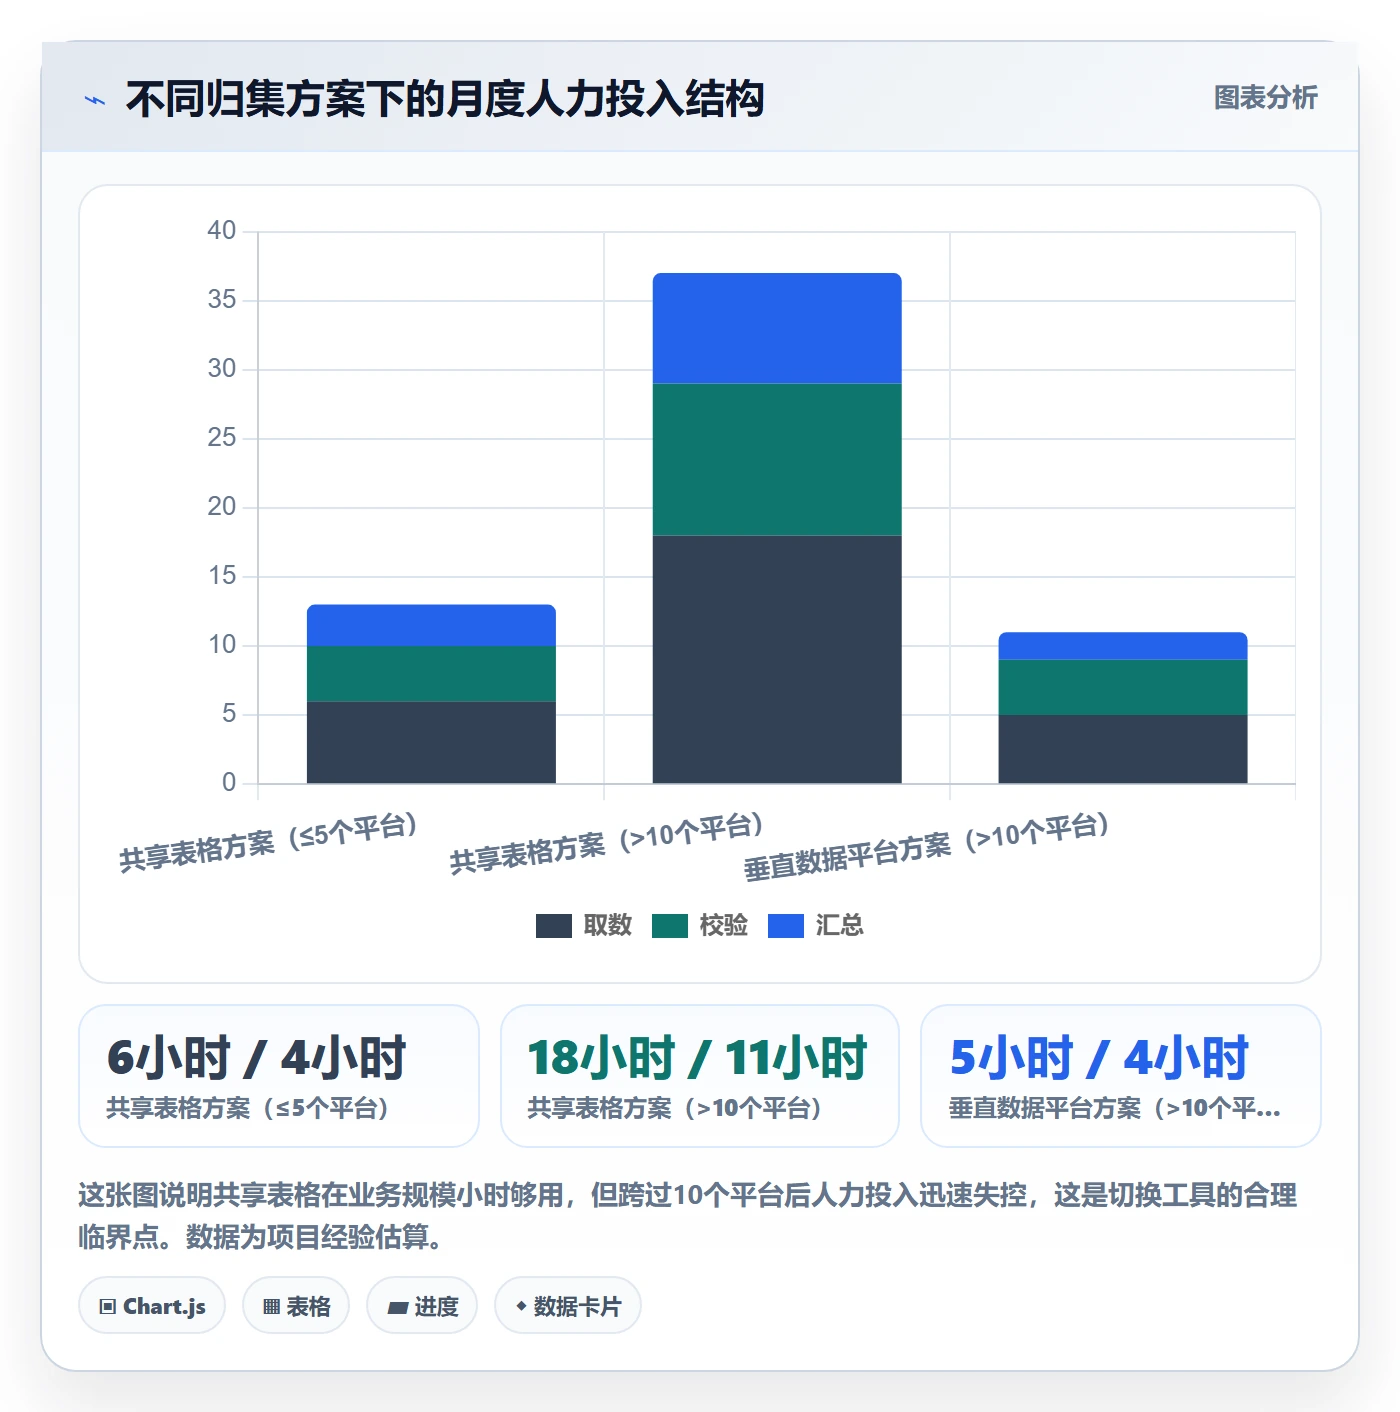Viewport: 1400px width, 1412px height.
Task: Click the y-axis value 25
Action: (222, 438)
